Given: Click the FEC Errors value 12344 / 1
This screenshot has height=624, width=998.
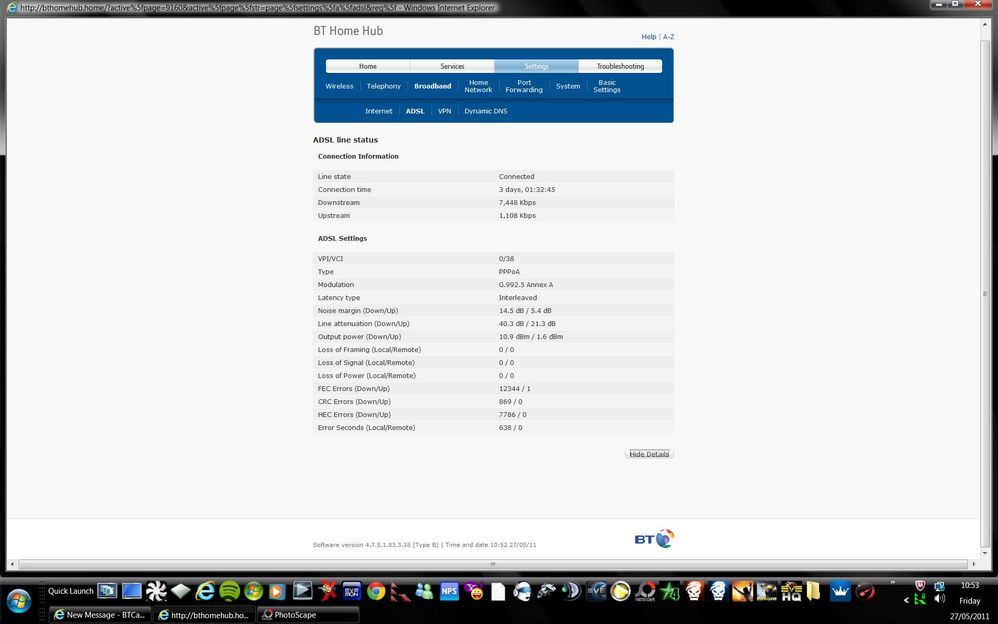Looking at the screenshot, I should coord(514,388).
